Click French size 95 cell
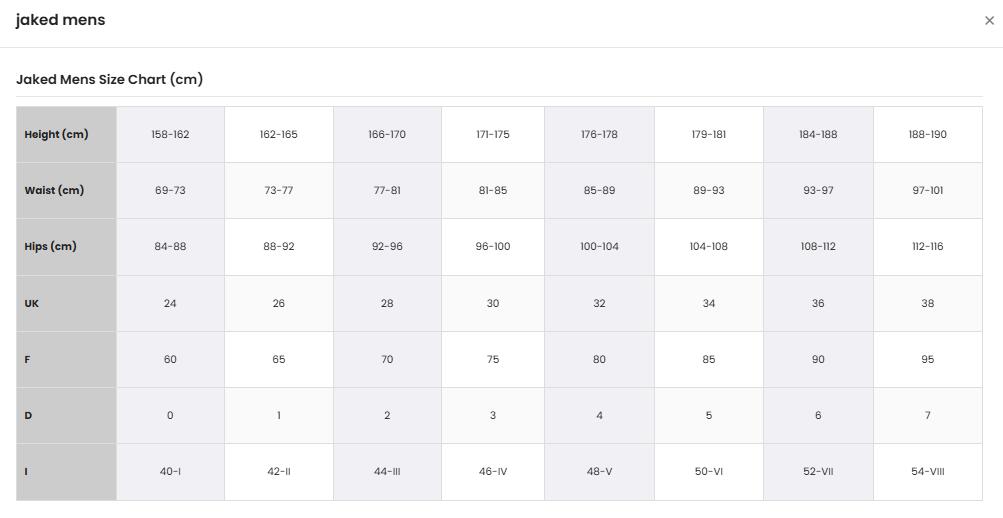Screen dimensions: 1003x518 [928, 359]
